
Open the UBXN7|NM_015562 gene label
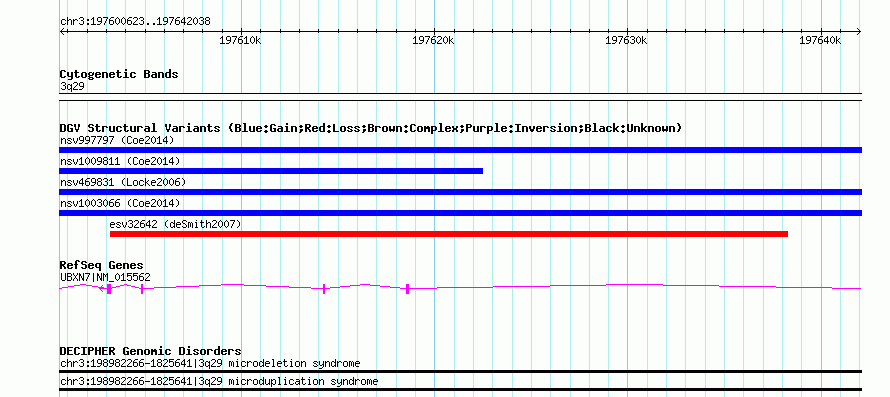click(105, 277)
